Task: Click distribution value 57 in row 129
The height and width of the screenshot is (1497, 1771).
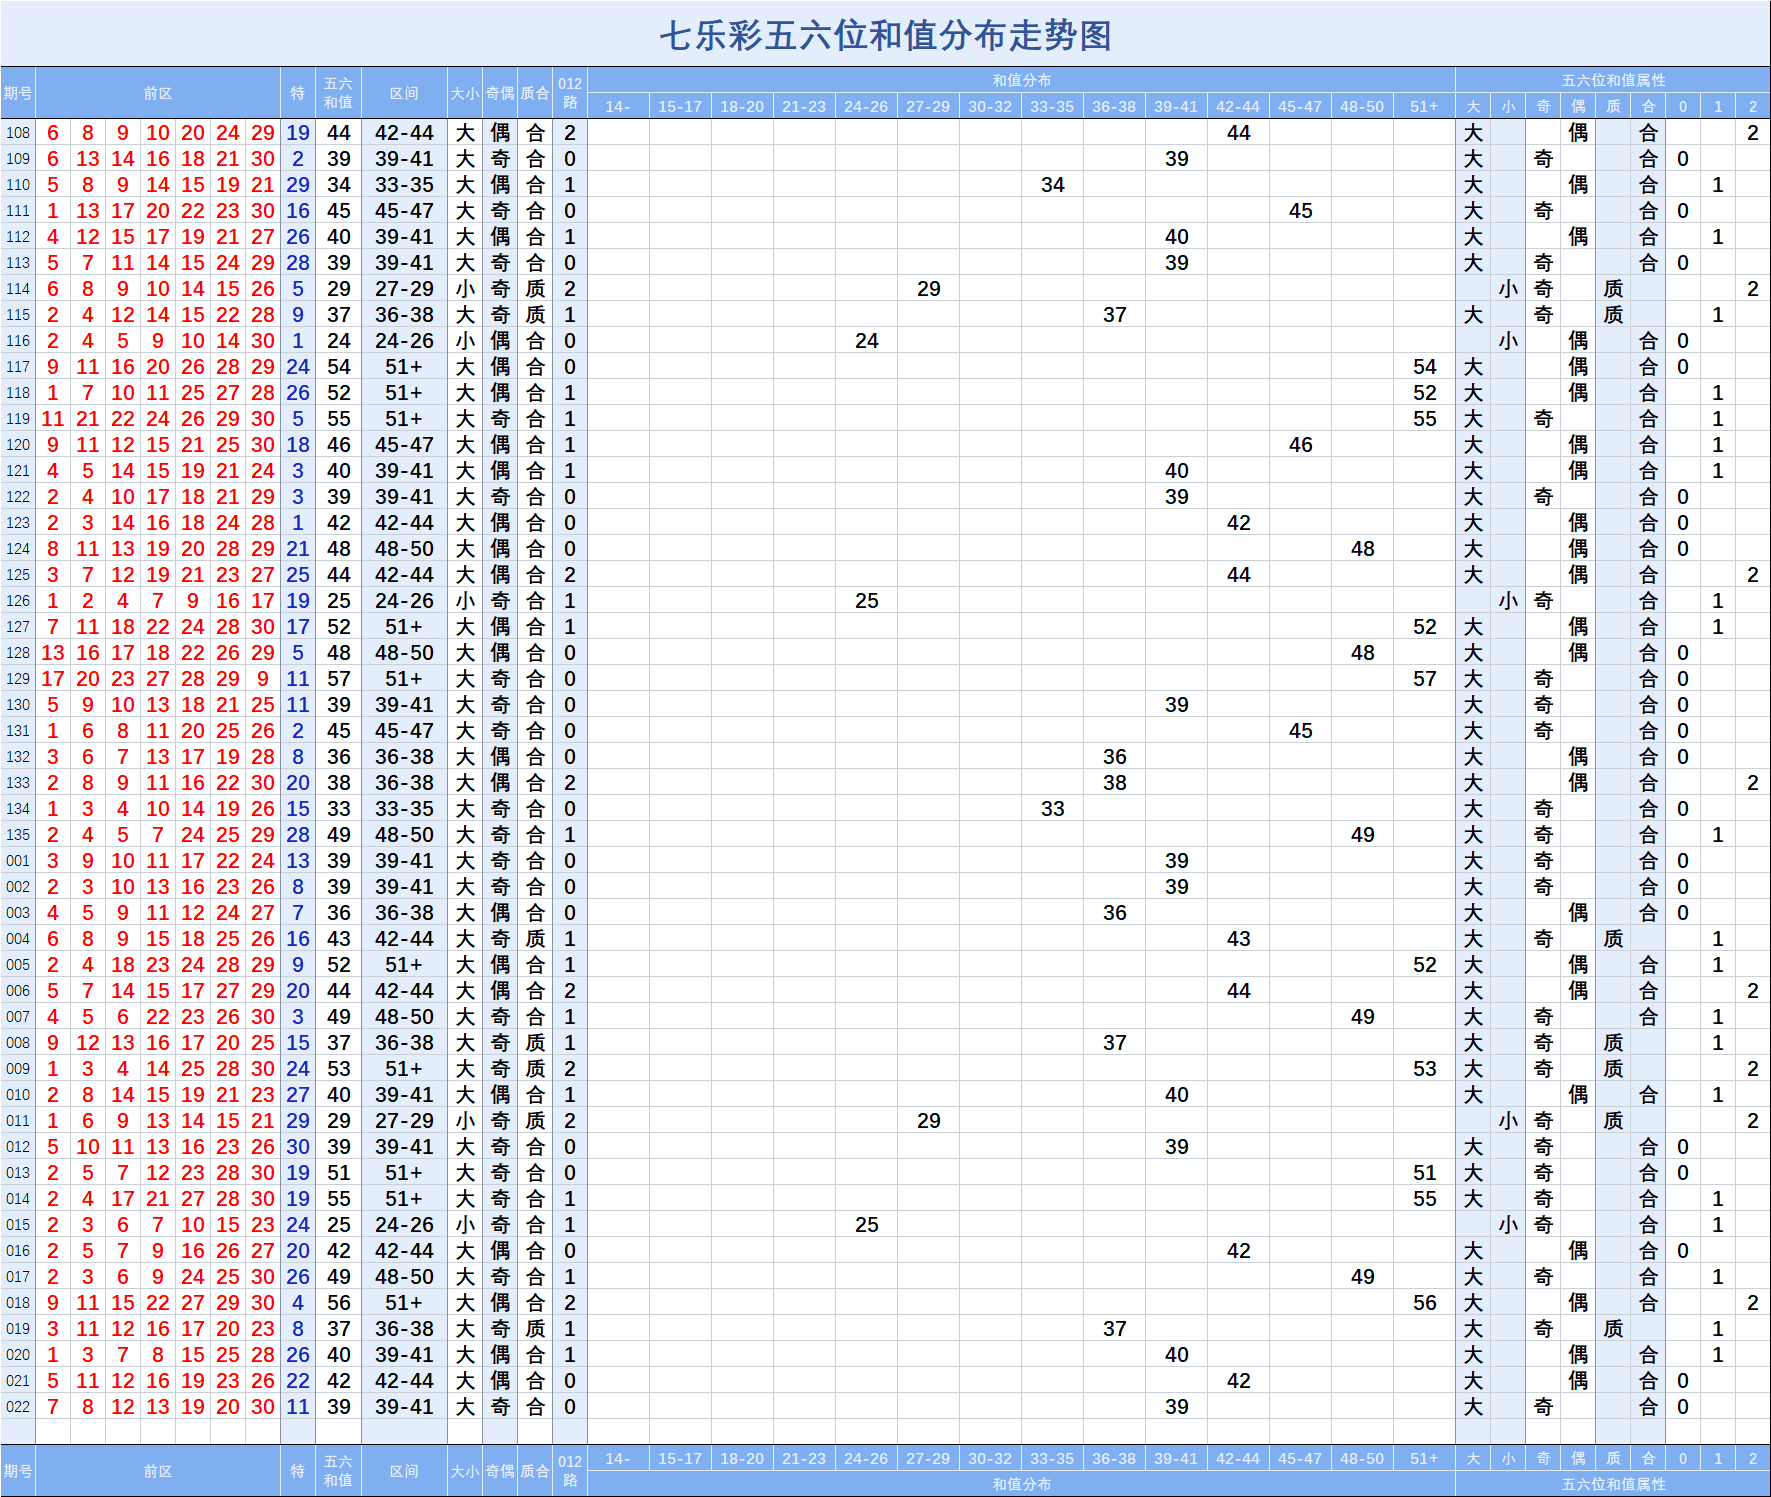Action: coord(1425,679)
